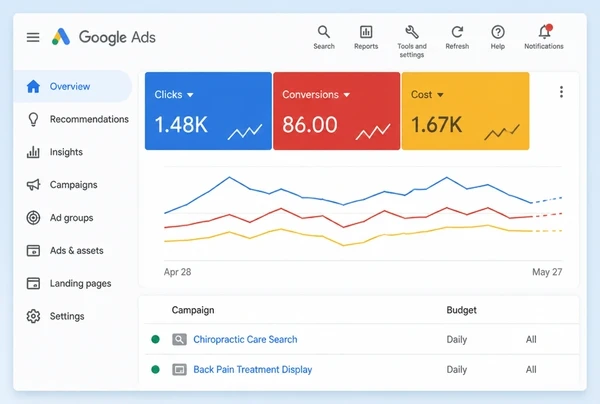Click the search campaign type icon
This screenshot has height=404, width=600.
coord(179,339)
